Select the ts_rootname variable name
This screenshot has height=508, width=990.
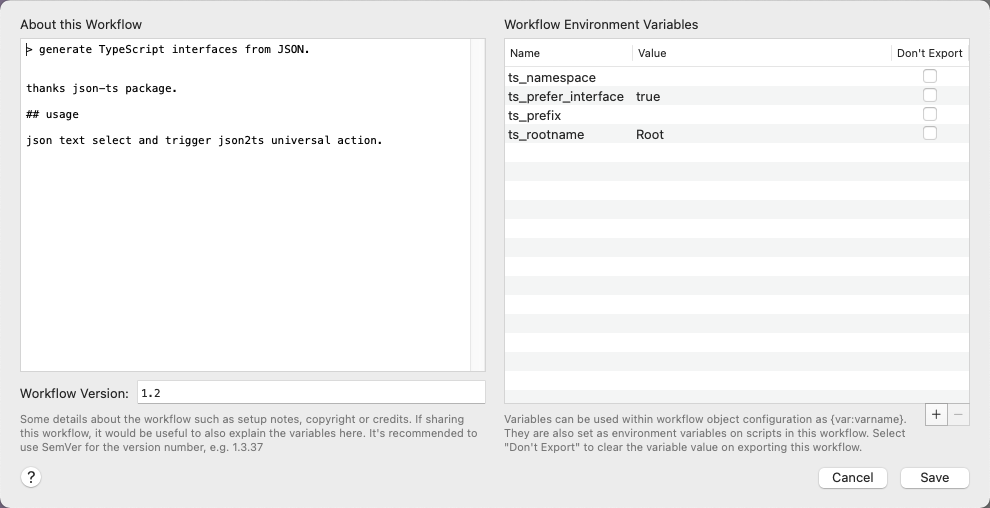(x=546, y=135)
